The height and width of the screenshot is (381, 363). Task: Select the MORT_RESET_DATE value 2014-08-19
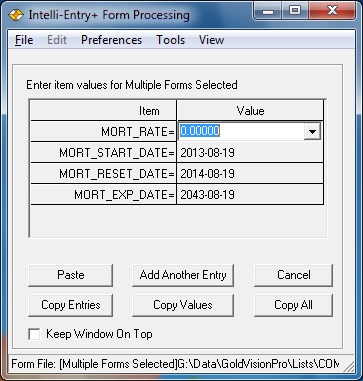click(250, 174)
